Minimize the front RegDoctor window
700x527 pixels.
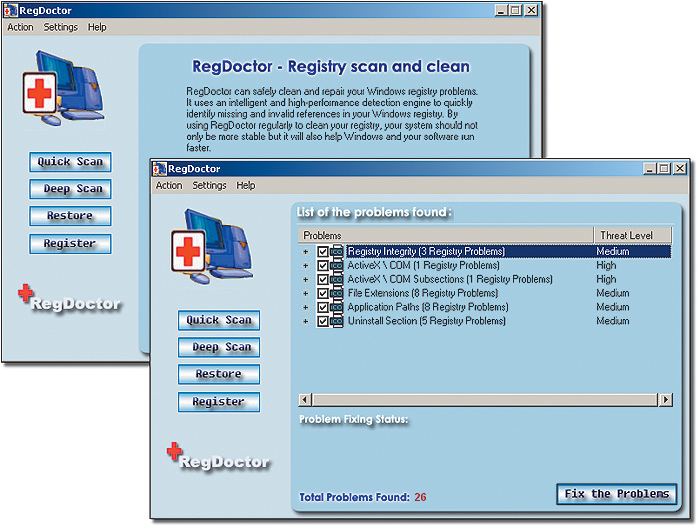[650, 168]
